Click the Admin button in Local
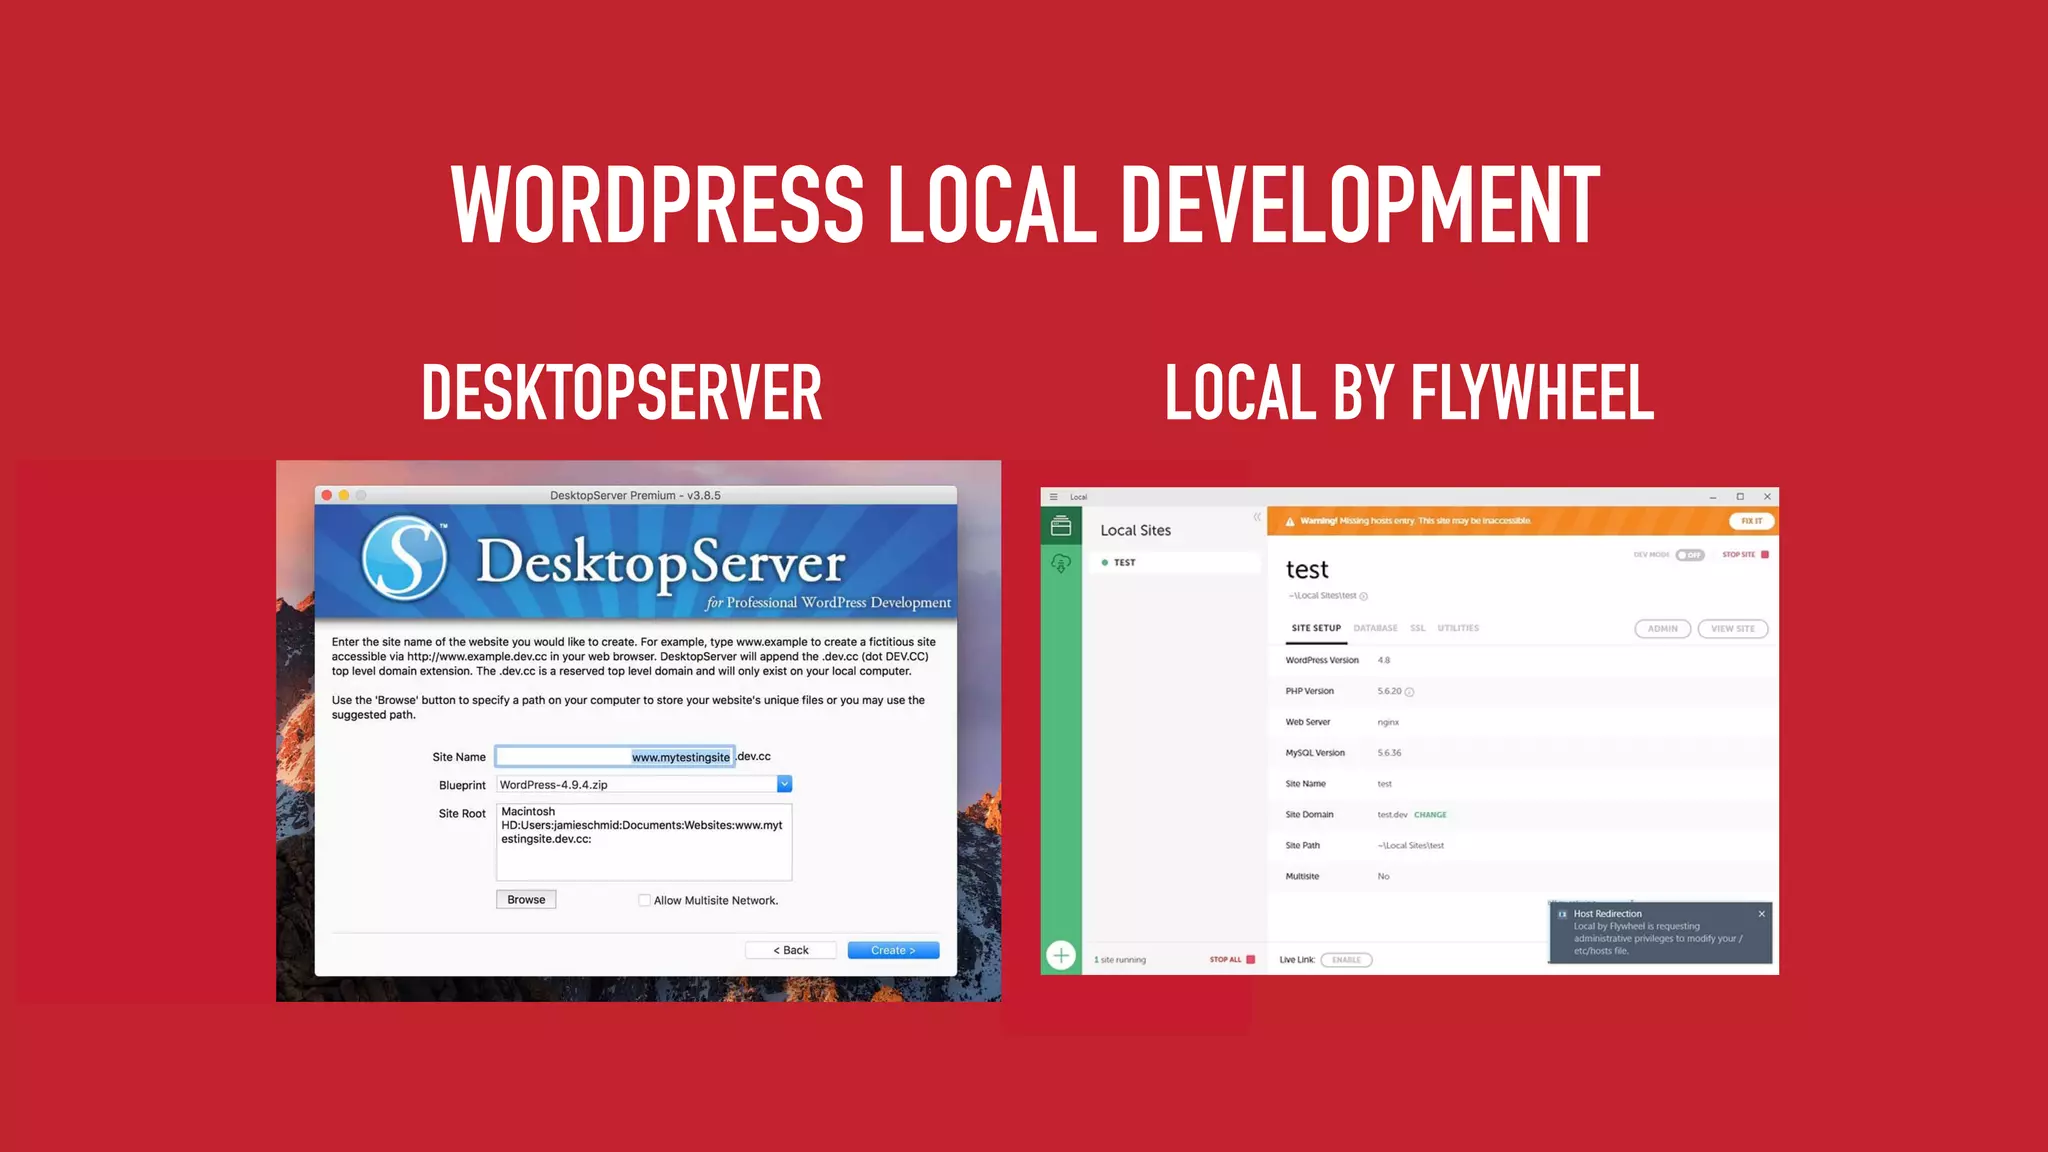 point(1663,629)
